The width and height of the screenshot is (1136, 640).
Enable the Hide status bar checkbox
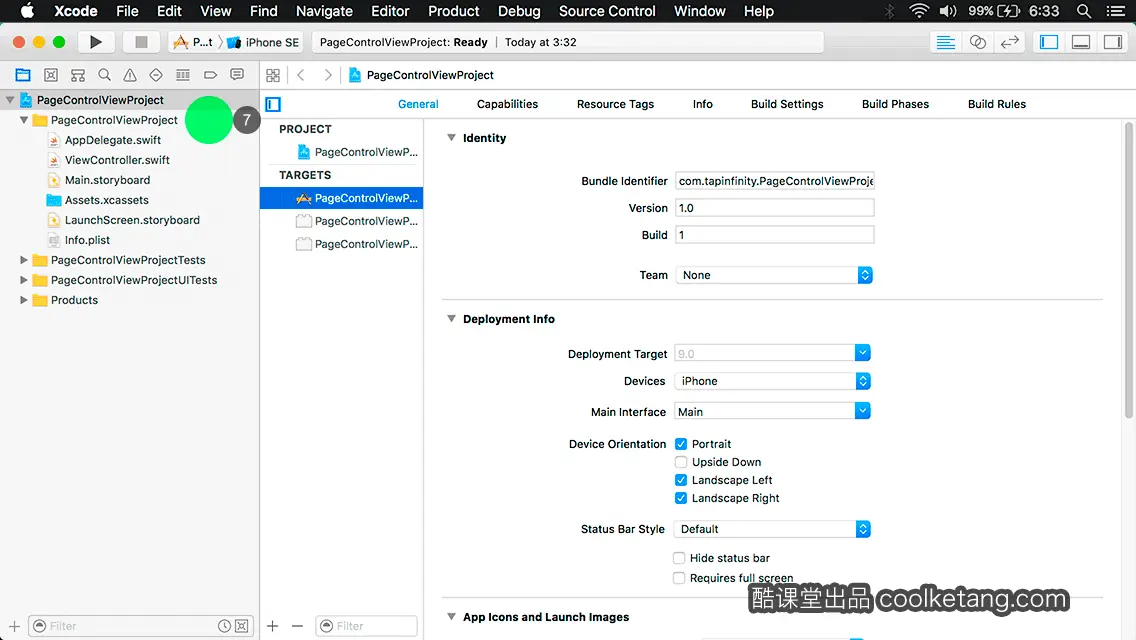pos(679,557)
